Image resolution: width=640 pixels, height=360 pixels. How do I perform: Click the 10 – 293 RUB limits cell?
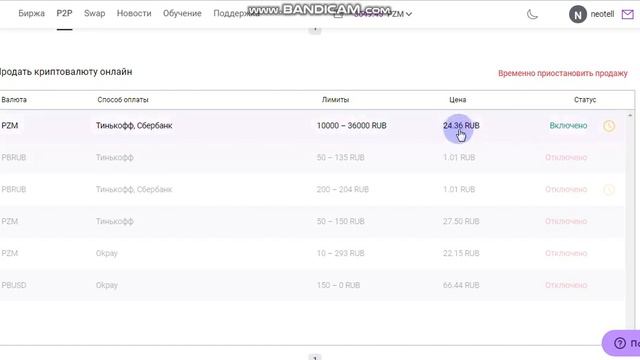[340, 253]
